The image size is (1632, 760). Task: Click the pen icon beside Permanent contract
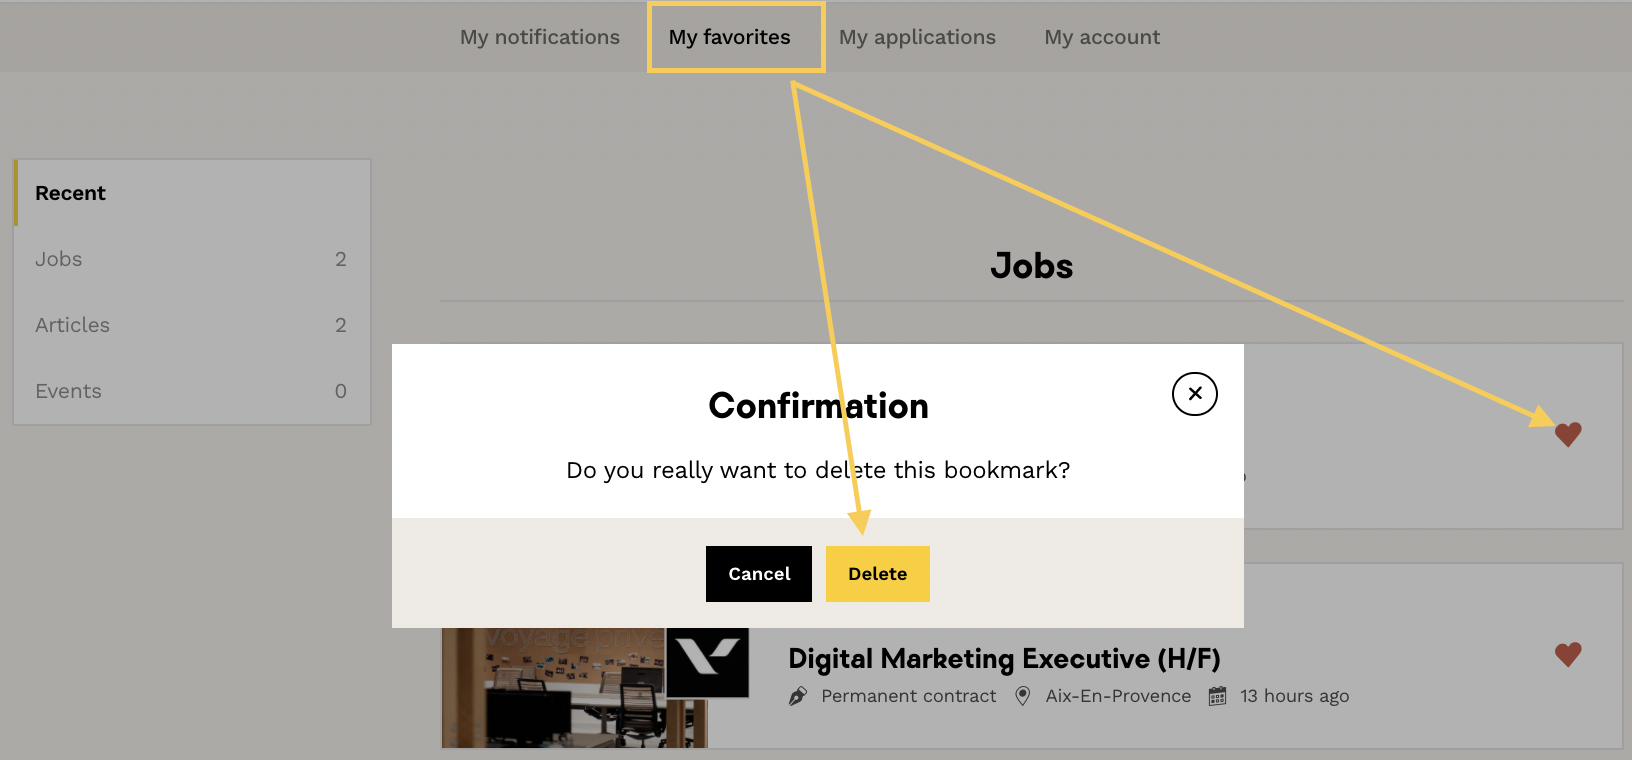pyautogui.click(x=798, y=696)
